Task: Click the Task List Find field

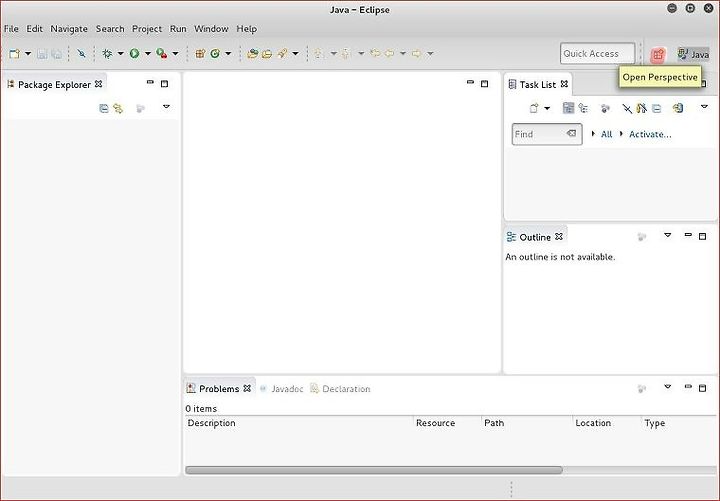Action: tap(547, 134)
